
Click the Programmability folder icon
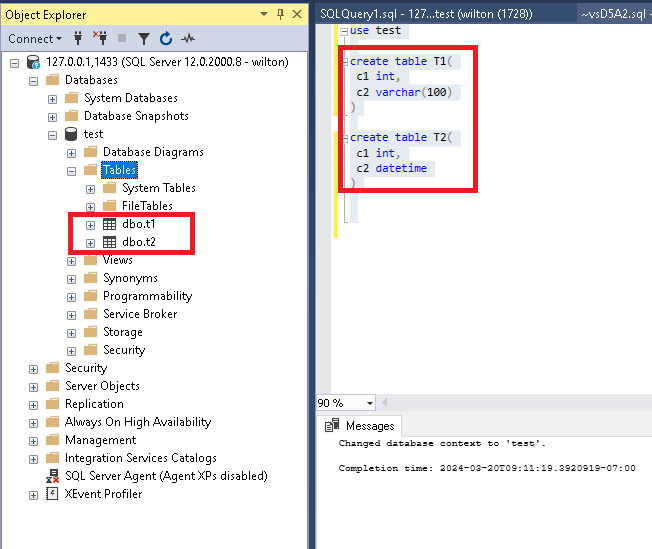point(90,296)
